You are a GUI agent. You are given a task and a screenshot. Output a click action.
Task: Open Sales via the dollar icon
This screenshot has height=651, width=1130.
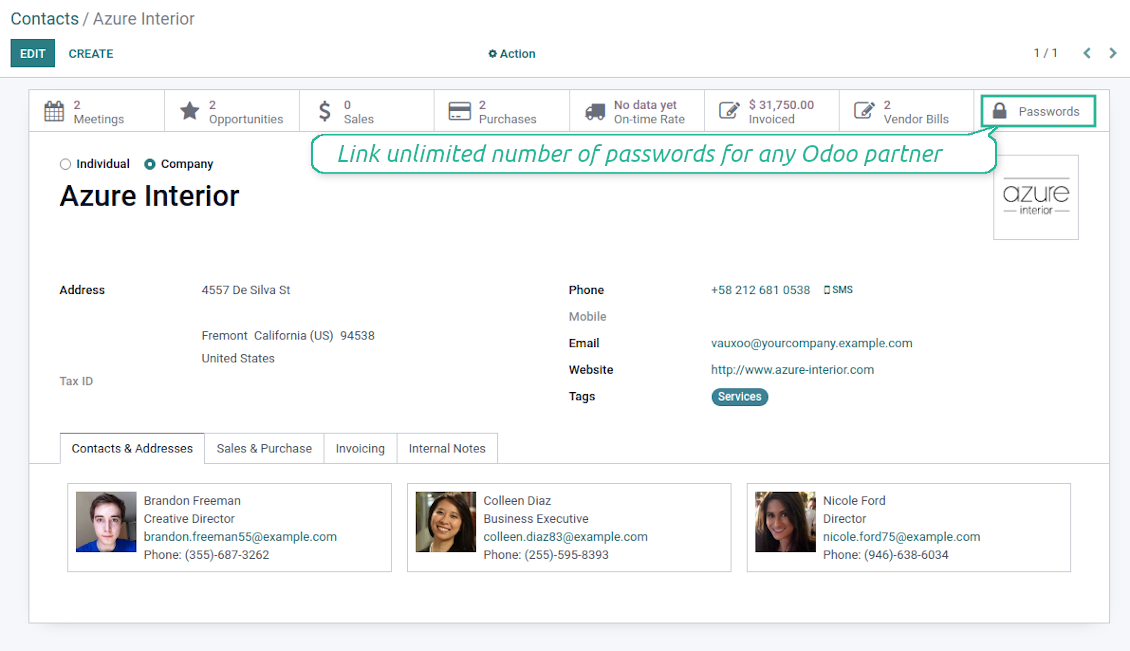coord(325,111)
